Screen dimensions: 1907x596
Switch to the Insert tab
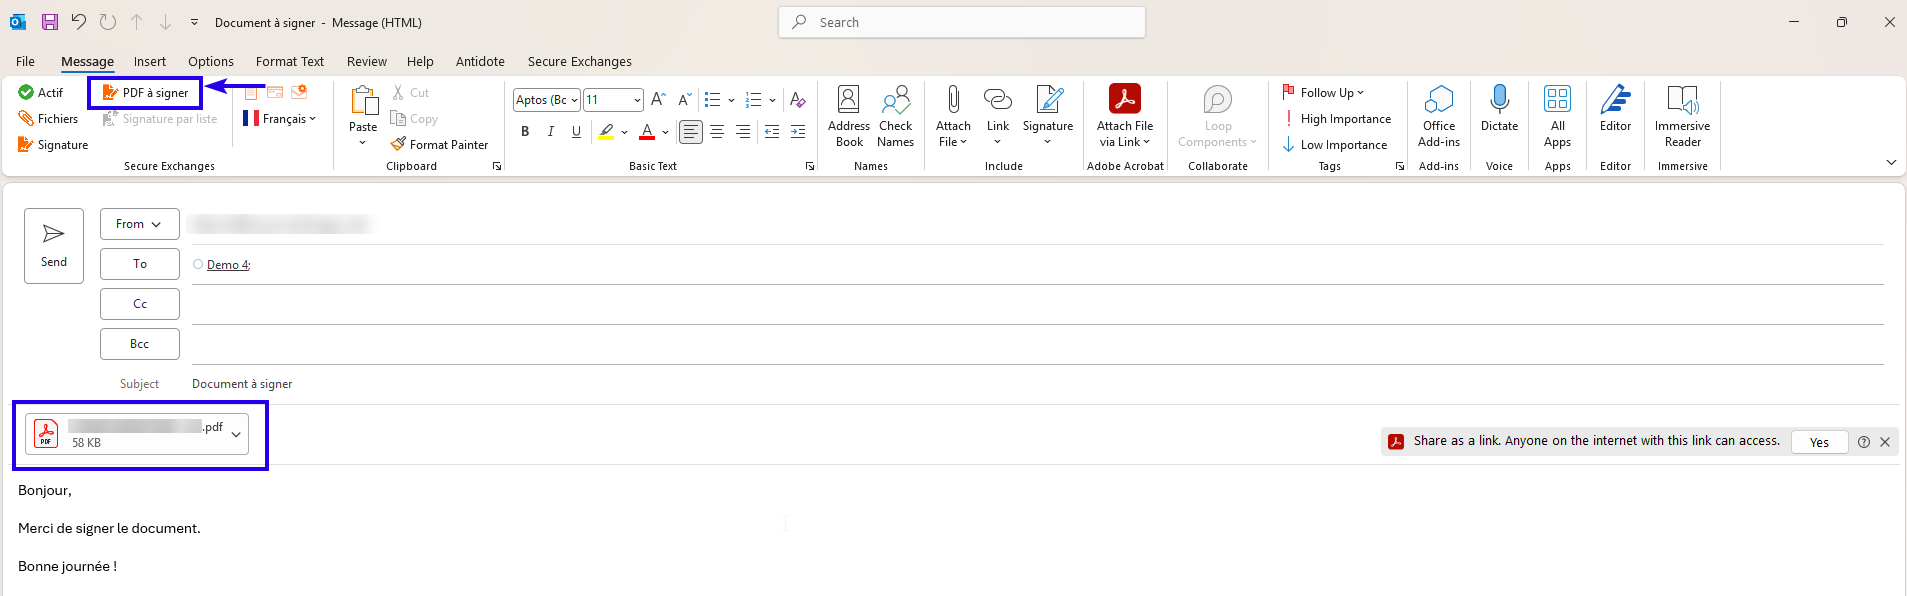point(150,62)
